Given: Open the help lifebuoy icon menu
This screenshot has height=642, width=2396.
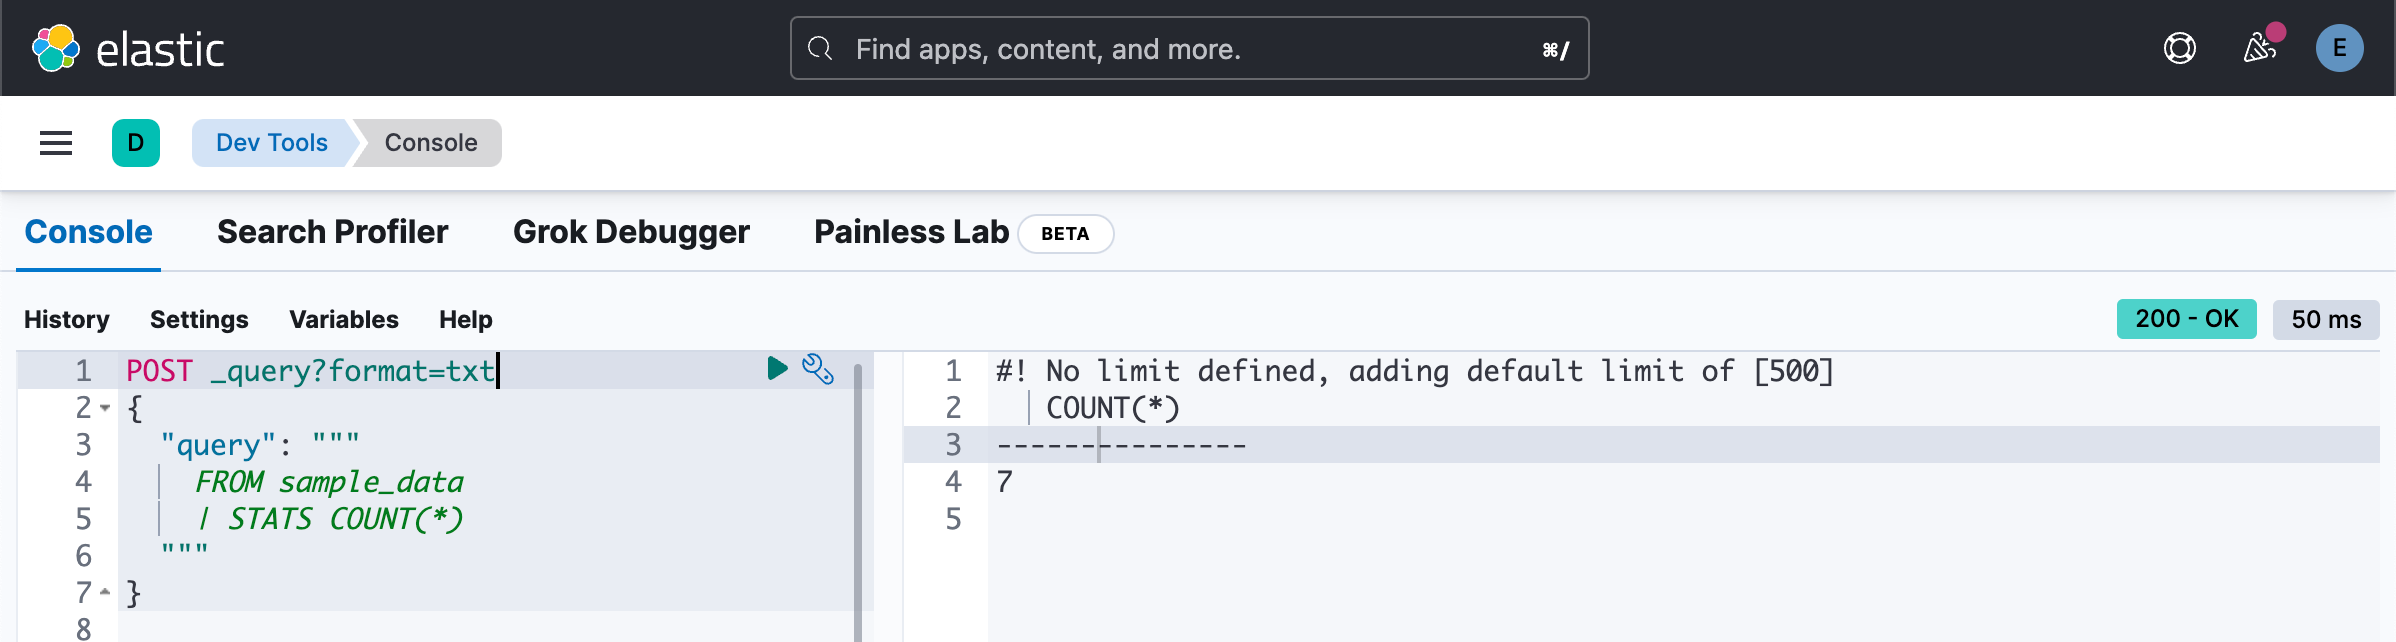Looking at the screenshot, I should (2180, 48).
